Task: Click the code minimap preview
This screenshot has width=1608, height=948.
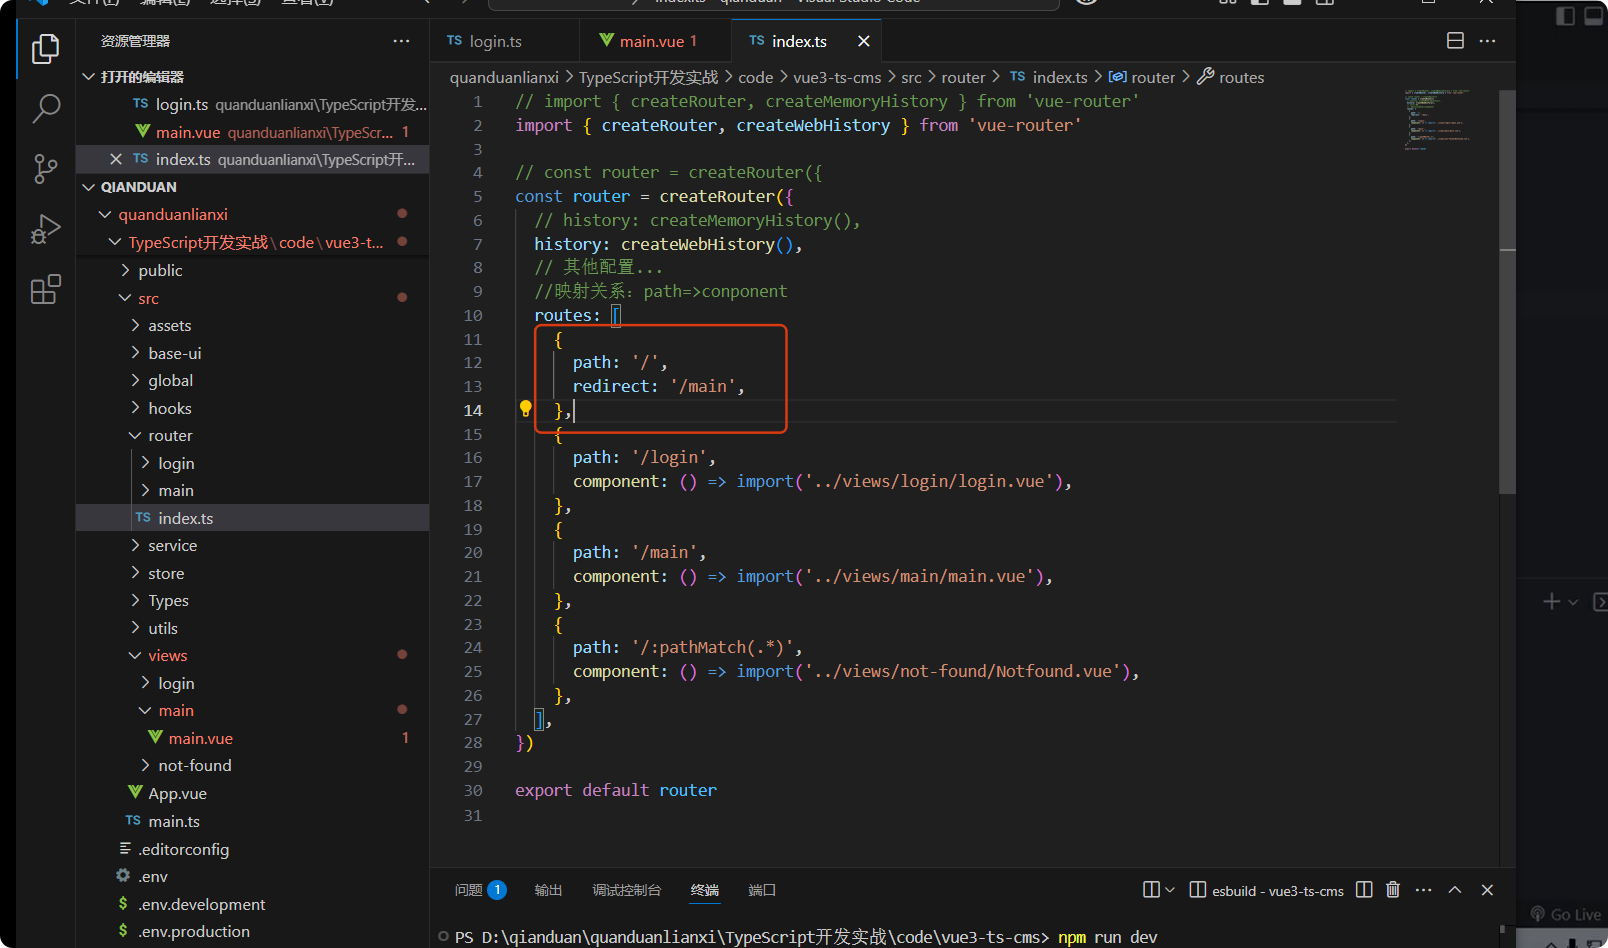Action: (1436, 120)
